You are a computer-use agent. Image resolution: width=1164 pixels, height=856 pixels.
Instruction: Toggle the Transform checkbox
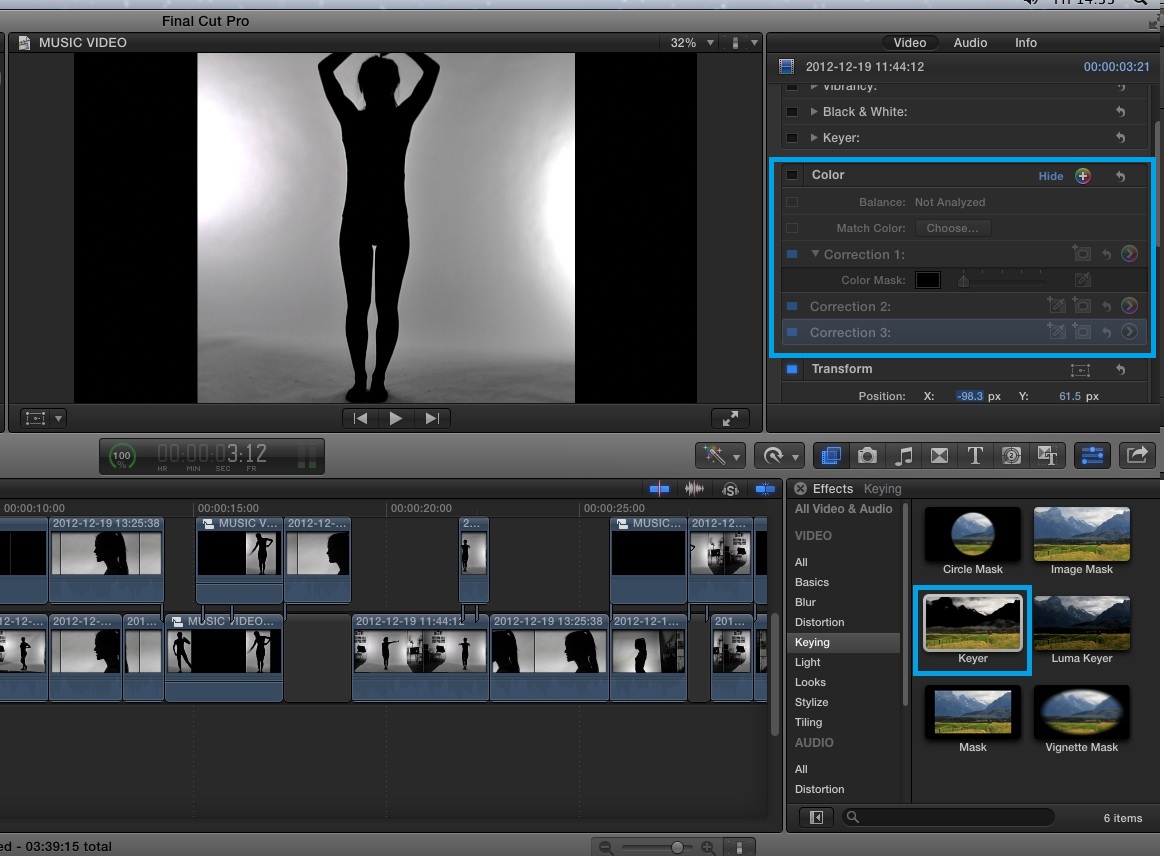tap(792, 369)
